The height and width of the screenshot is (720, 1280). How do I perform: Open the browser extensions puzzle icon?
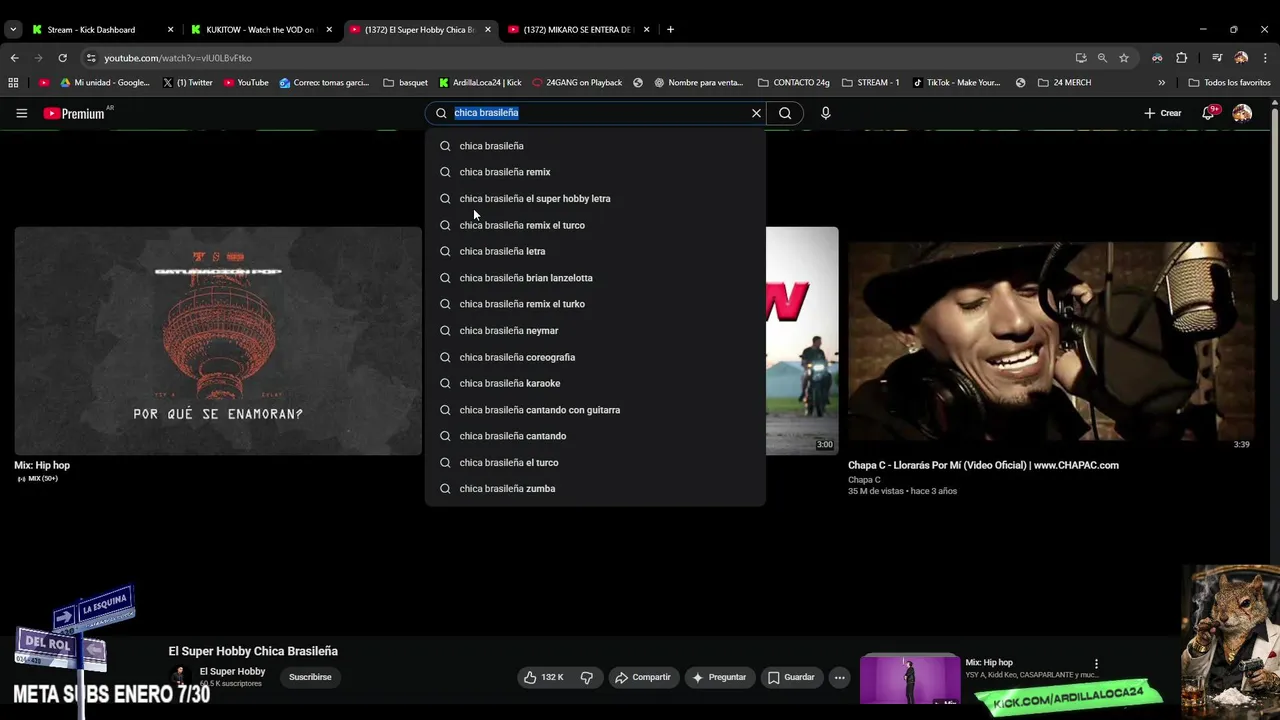(1181, 58)
